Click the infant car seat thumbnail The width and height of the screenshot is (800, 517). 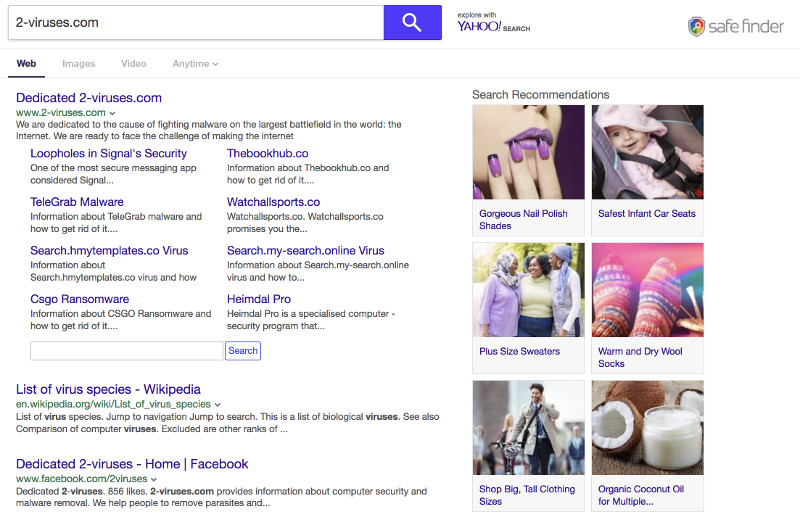647,152
